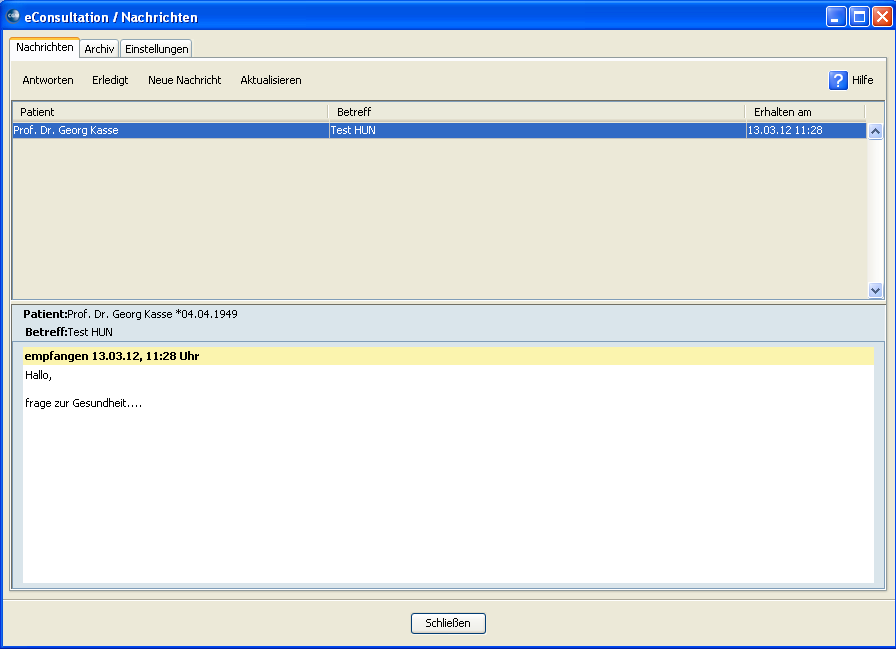Compose a Neue Nachricht
The image size is (896, 649).
coord(185,81)
